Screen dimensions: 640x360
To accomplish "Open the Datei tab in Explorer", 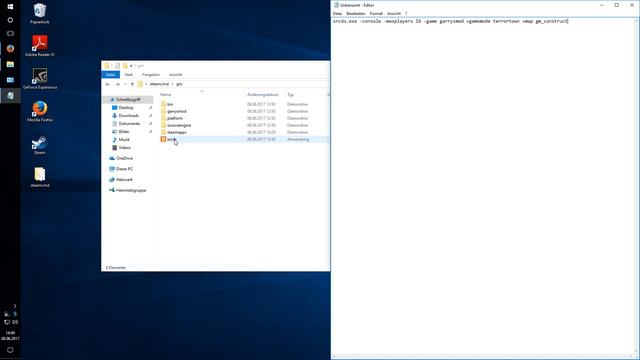I will 110,75.
